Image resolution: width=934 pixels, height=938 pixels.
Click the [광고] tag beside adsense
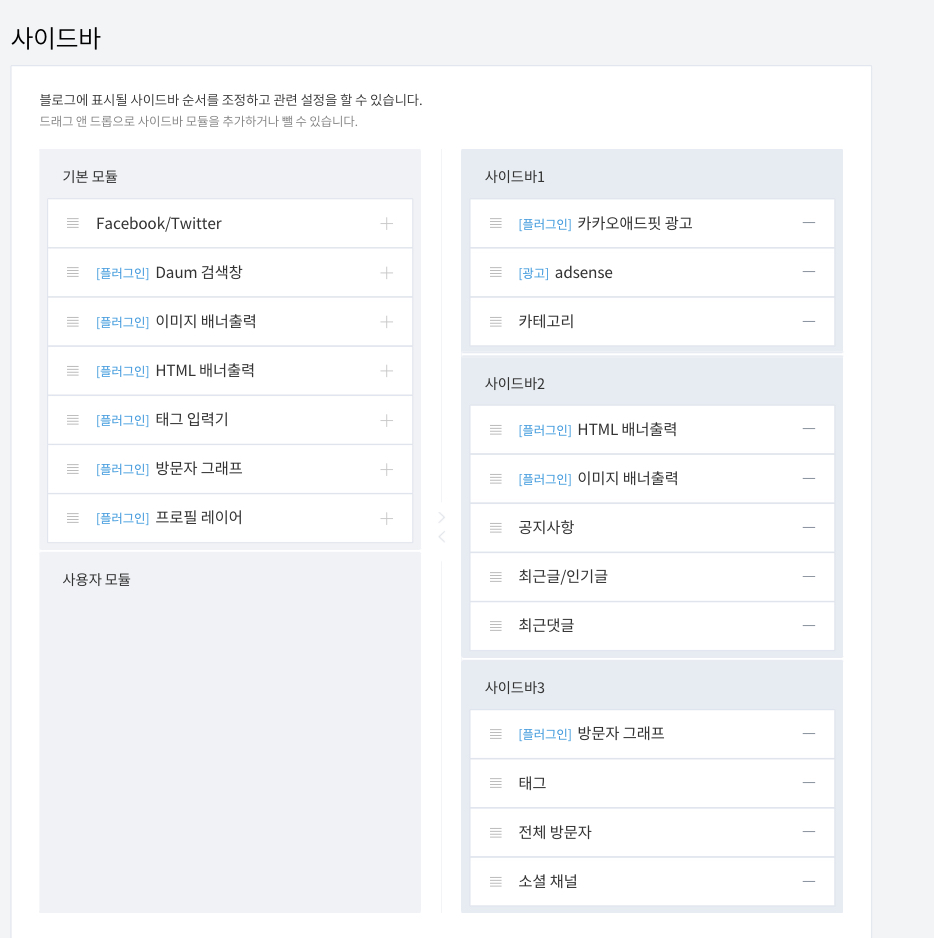point(534,273)
